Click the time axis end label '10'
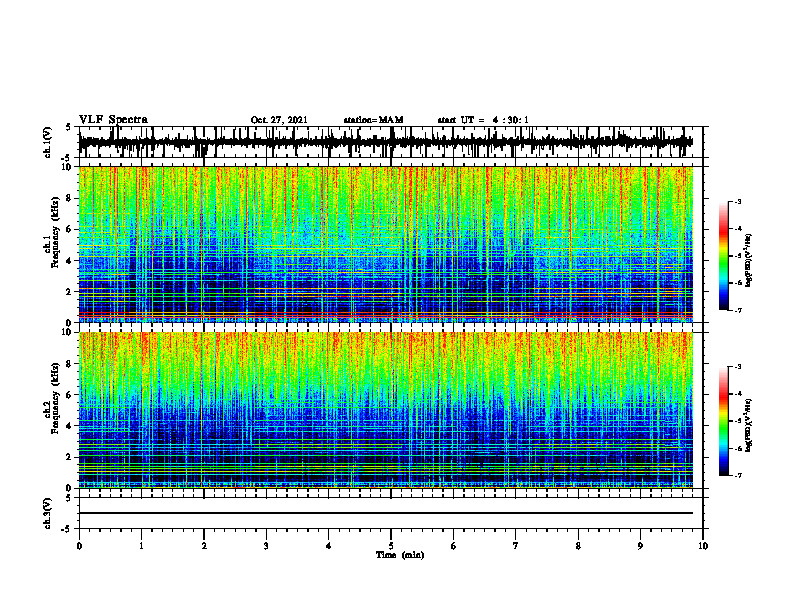 [x=703, y=546]
